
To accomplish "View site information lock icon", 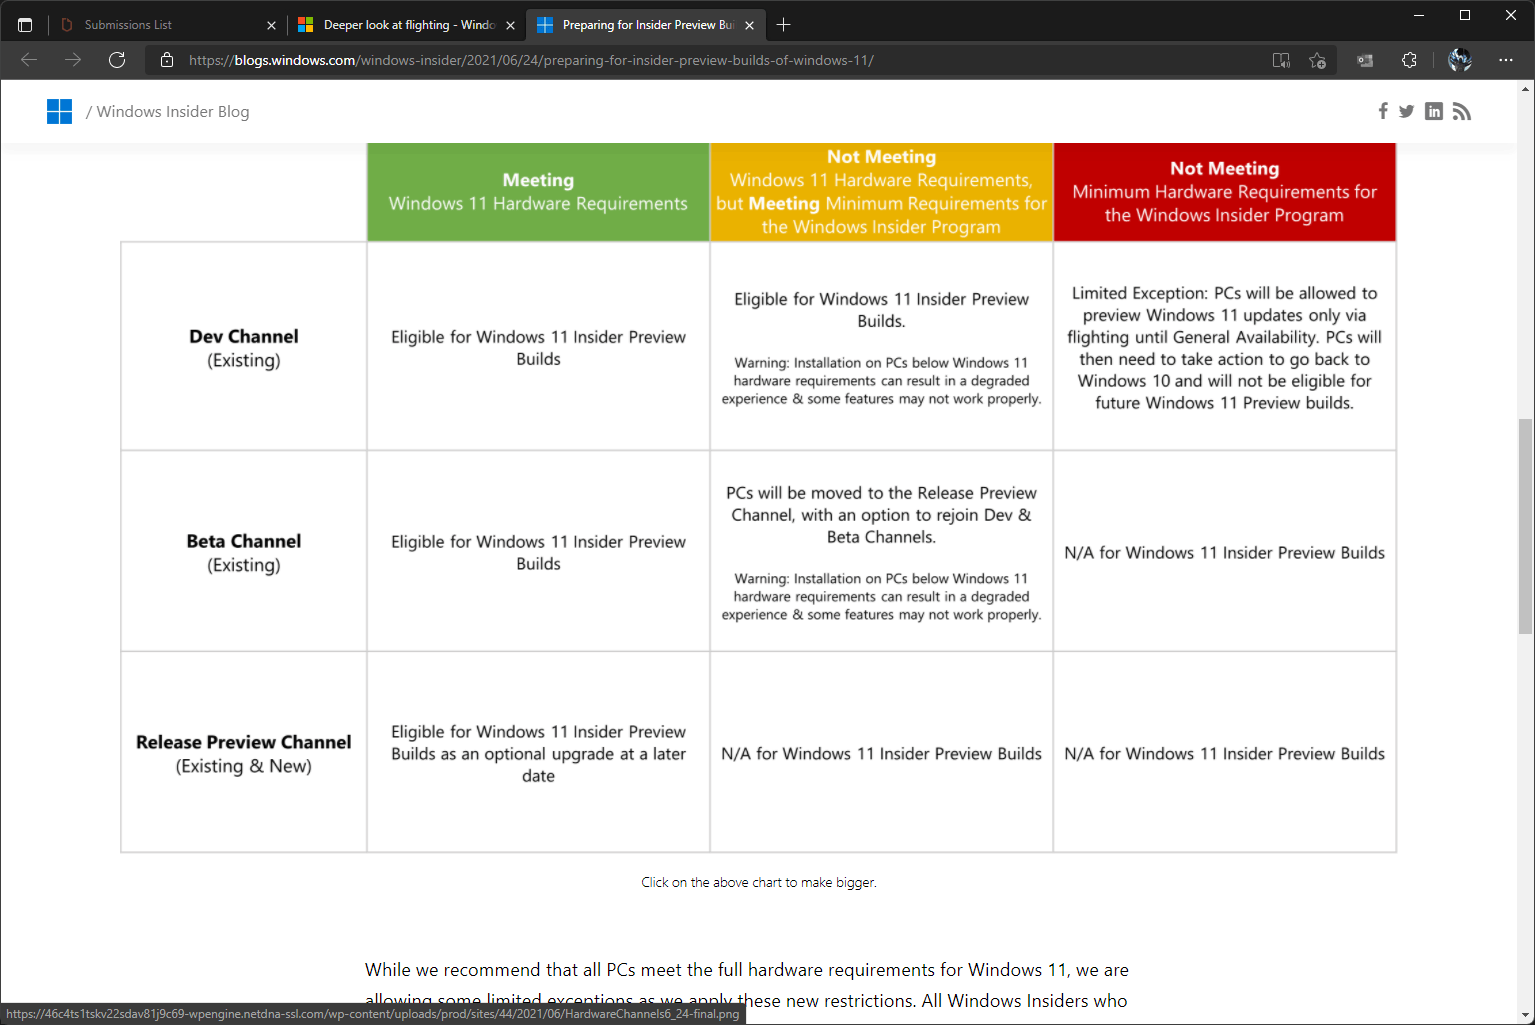I will (x=167, y=60).
